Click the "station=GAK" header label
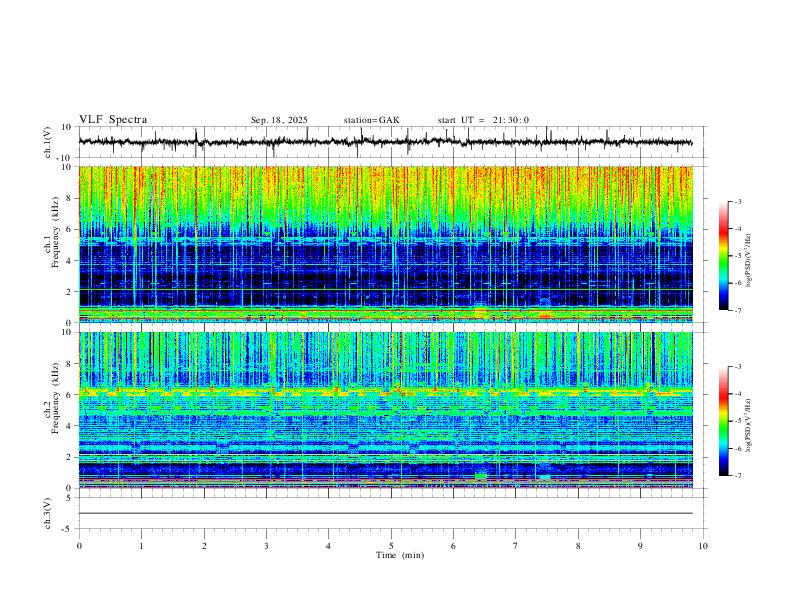Screen dimensions: 792x612 point(371,120)
